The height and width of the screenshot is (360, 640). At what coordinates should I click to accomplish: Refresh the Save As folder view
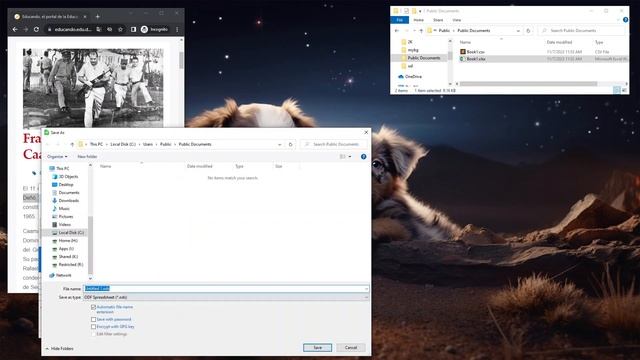(x=291, y=144)
